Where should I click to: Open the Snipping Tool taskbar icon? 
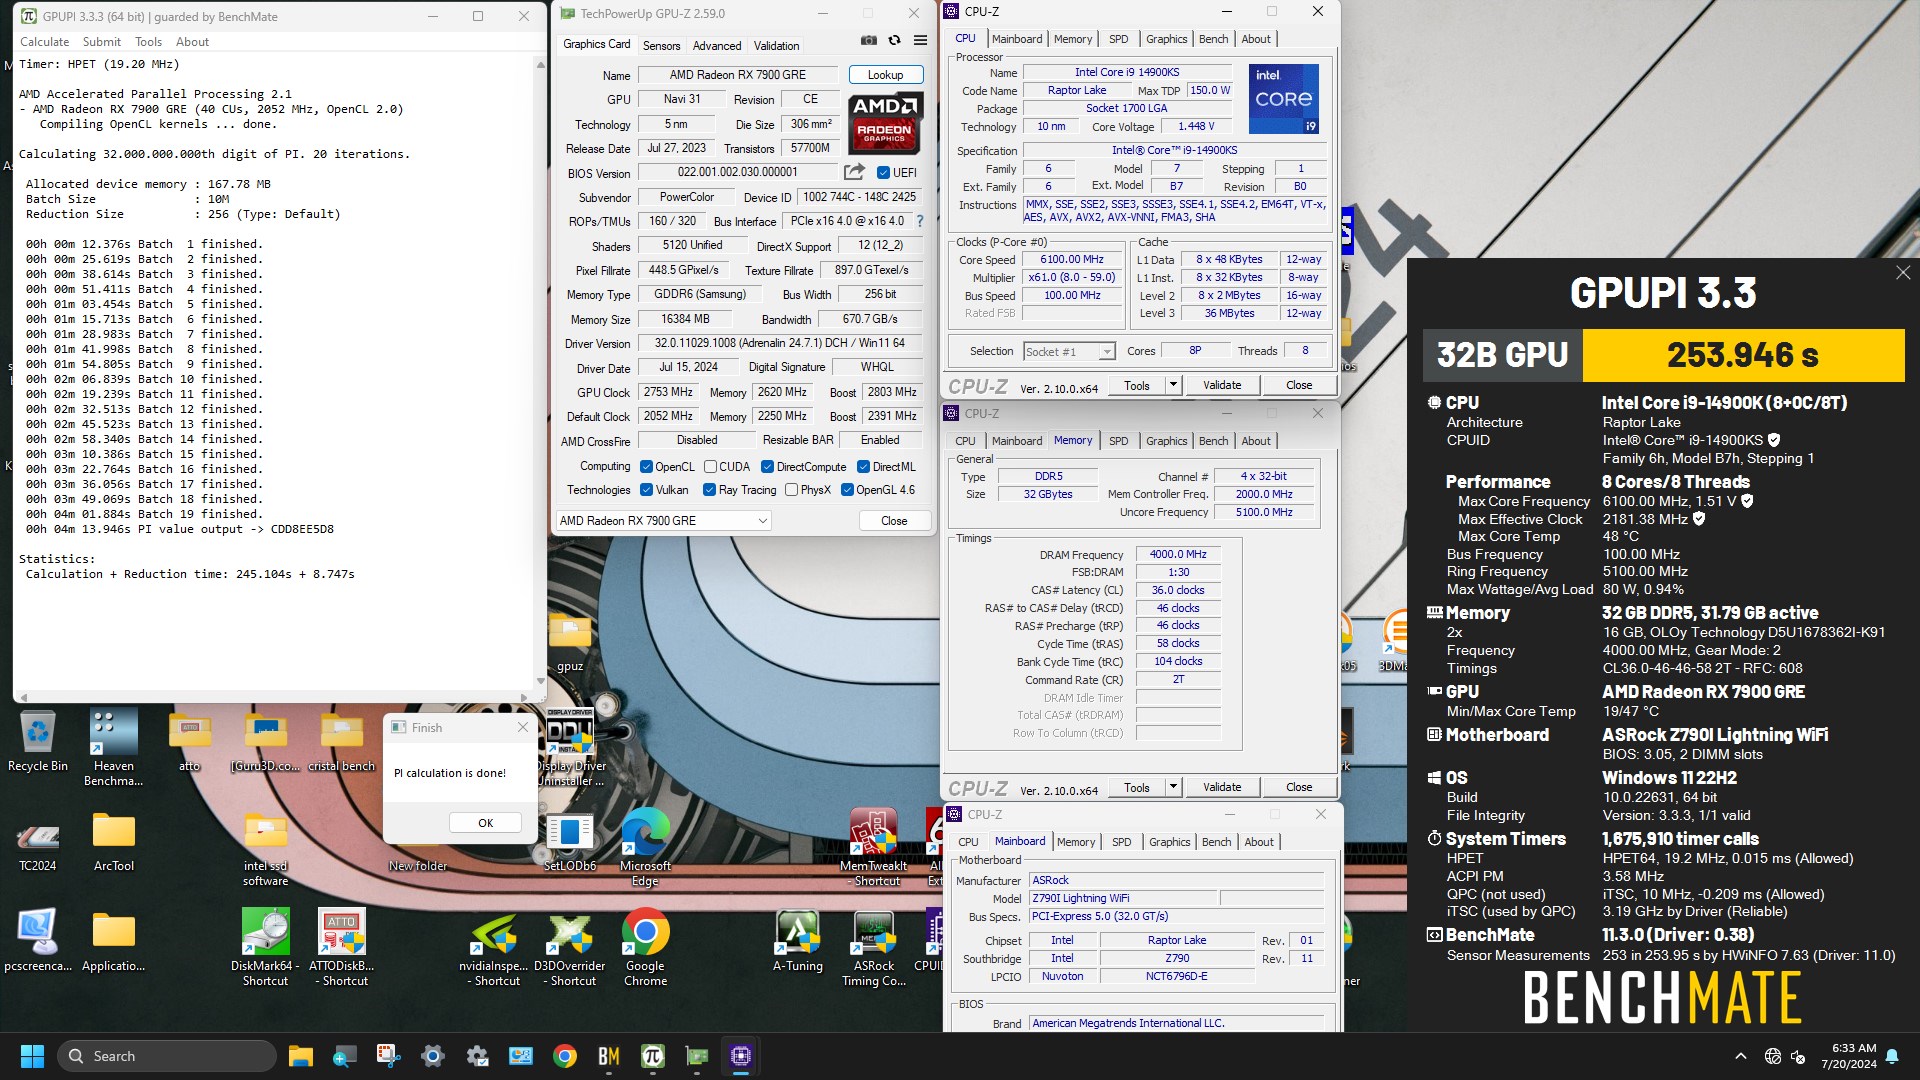click(x=388, y=1056)
